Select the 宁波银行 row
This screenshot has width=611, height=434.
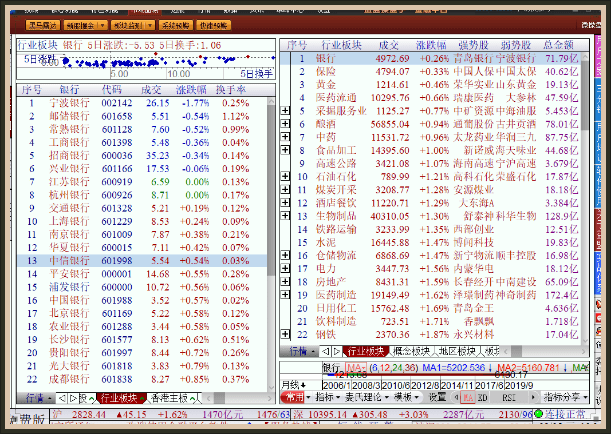click(142, 103)
